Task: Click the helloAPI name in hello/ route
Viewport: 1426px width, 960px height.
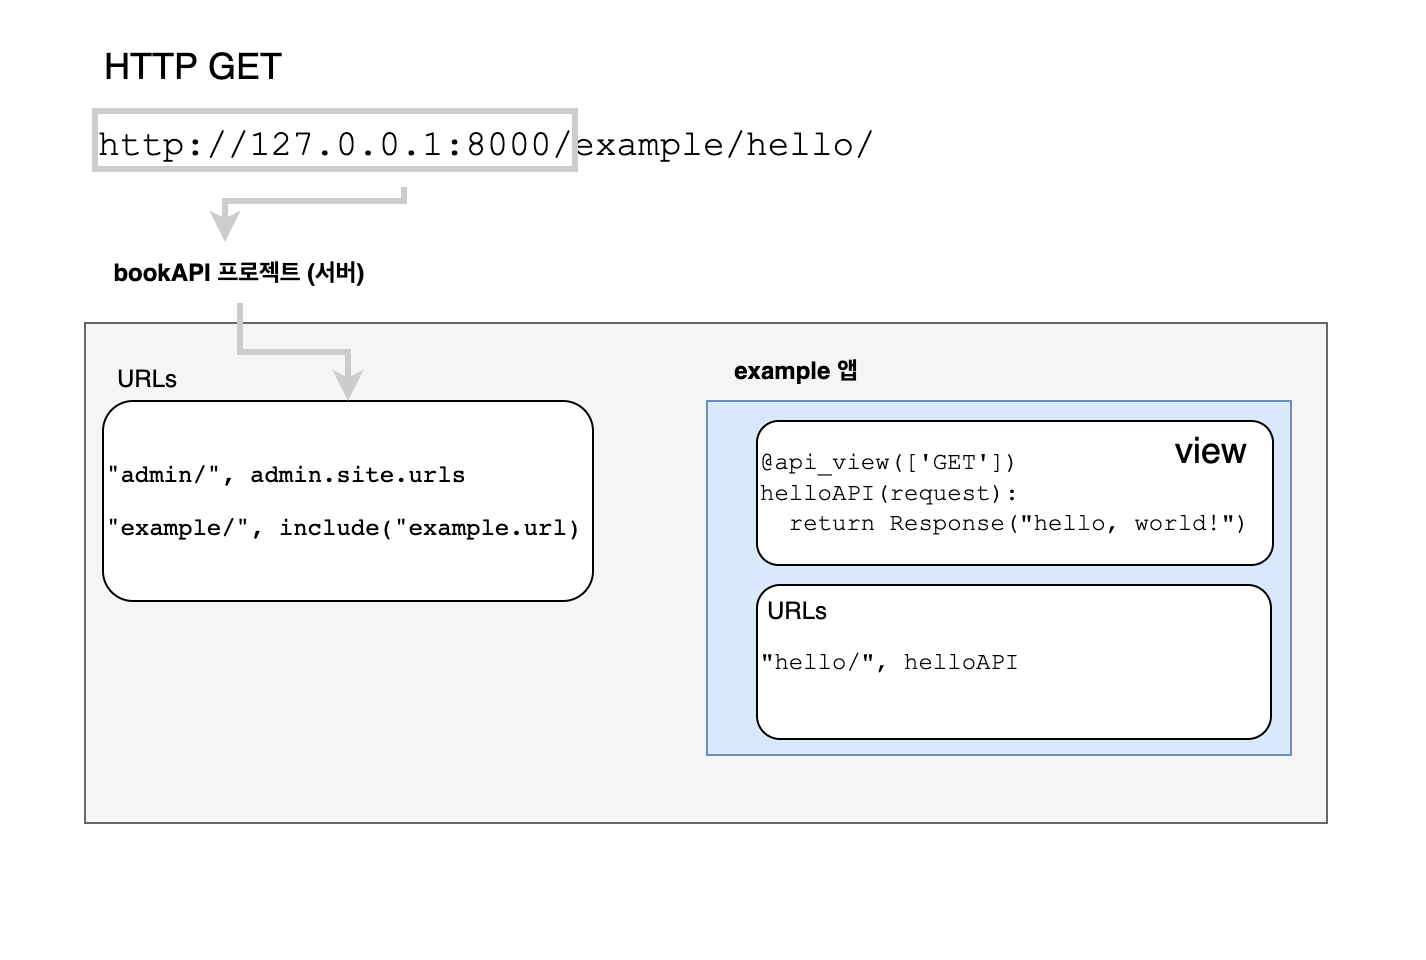Action: point(961,662)
